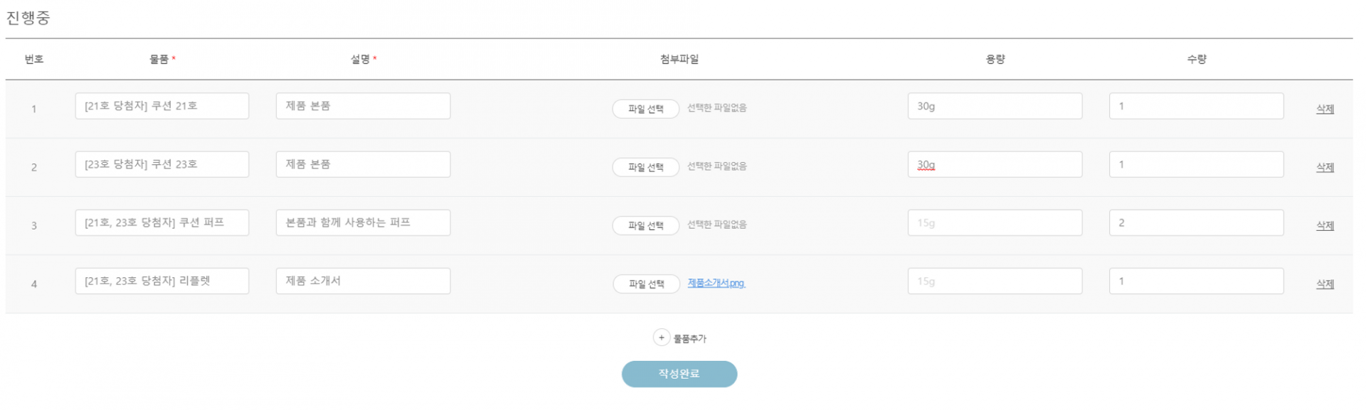This screenshot has height=410, width=1366.
Task: Click the empty 용량 field in row 4
Action: pos(995,281)
